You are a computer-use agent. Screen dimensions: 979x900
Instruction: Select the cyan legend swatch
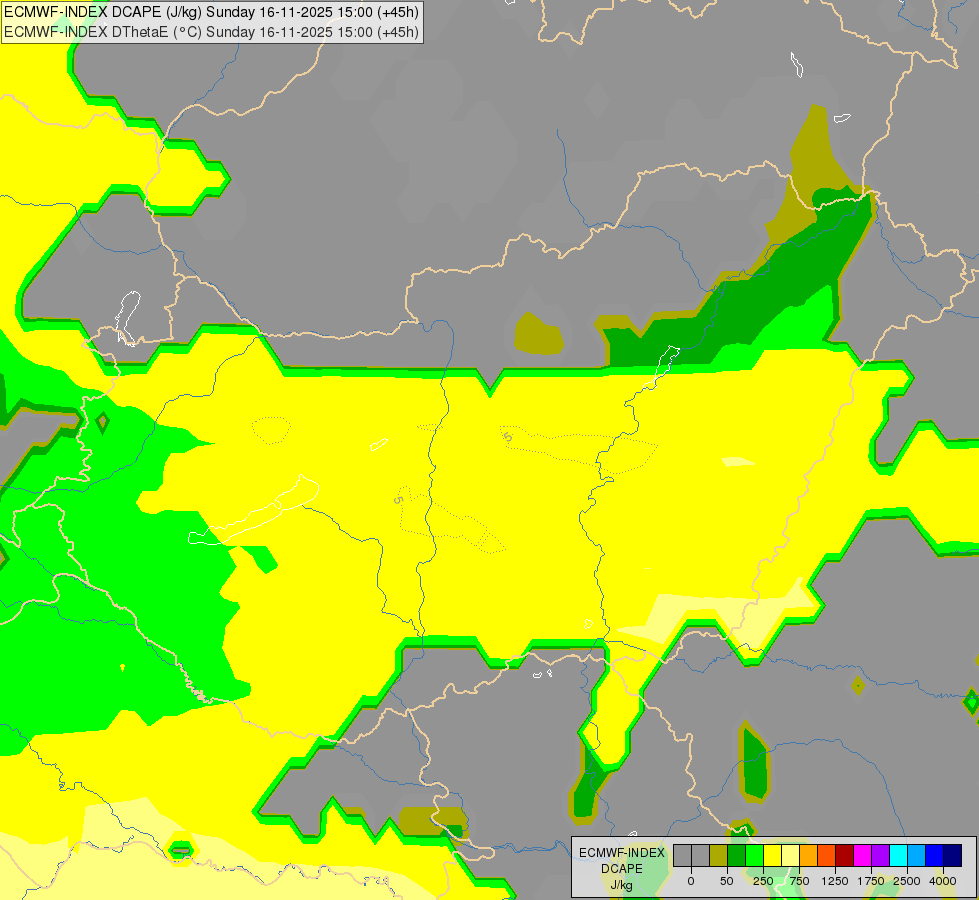coord(898,856)
